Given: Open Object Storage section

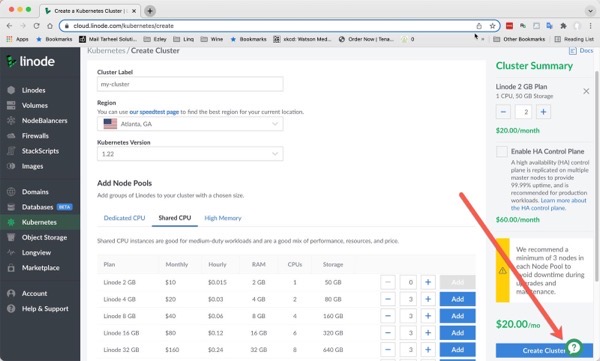Looking at the screenshot, I should coord(44,237).
